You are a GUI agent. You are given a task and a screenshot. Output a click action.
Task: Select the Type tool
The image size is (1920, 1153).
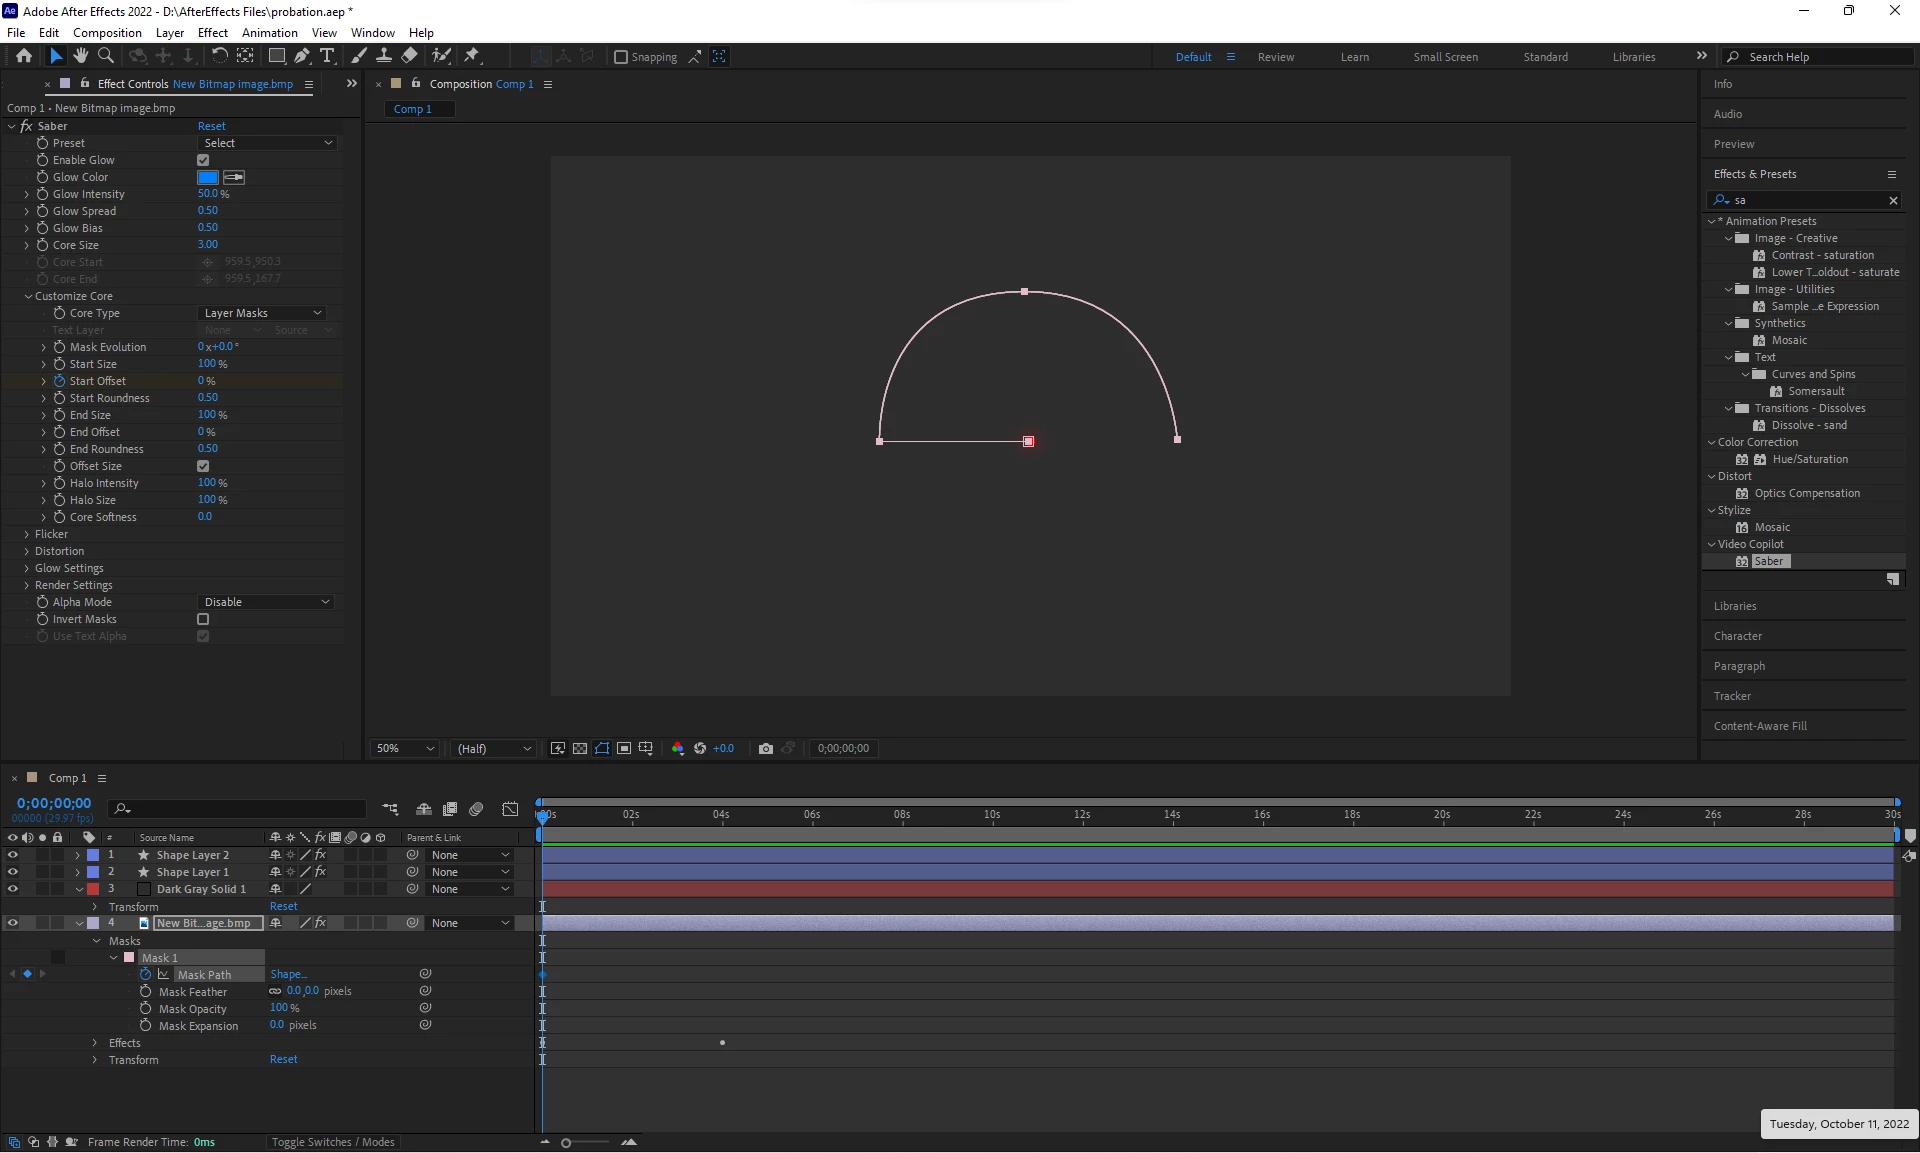point(327,56)
